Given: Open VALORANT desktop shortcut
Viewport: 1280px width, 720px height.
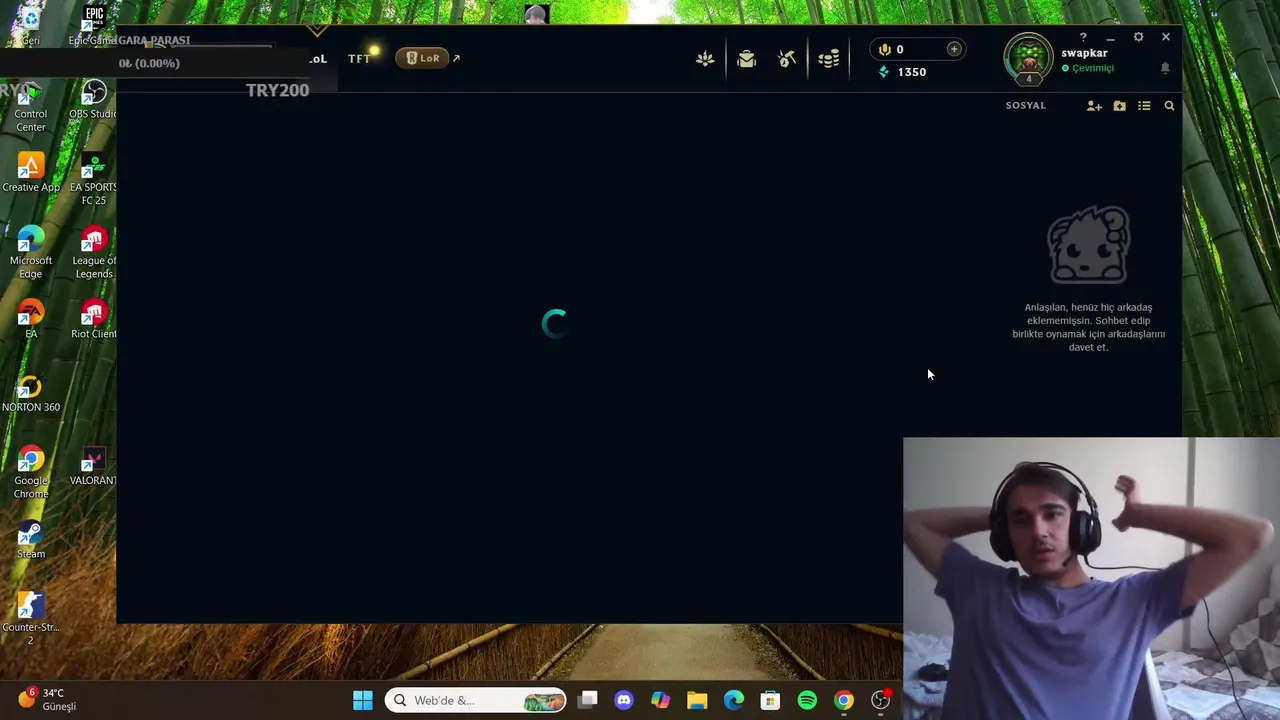Looking at the screenshot, I should point(93,466).
